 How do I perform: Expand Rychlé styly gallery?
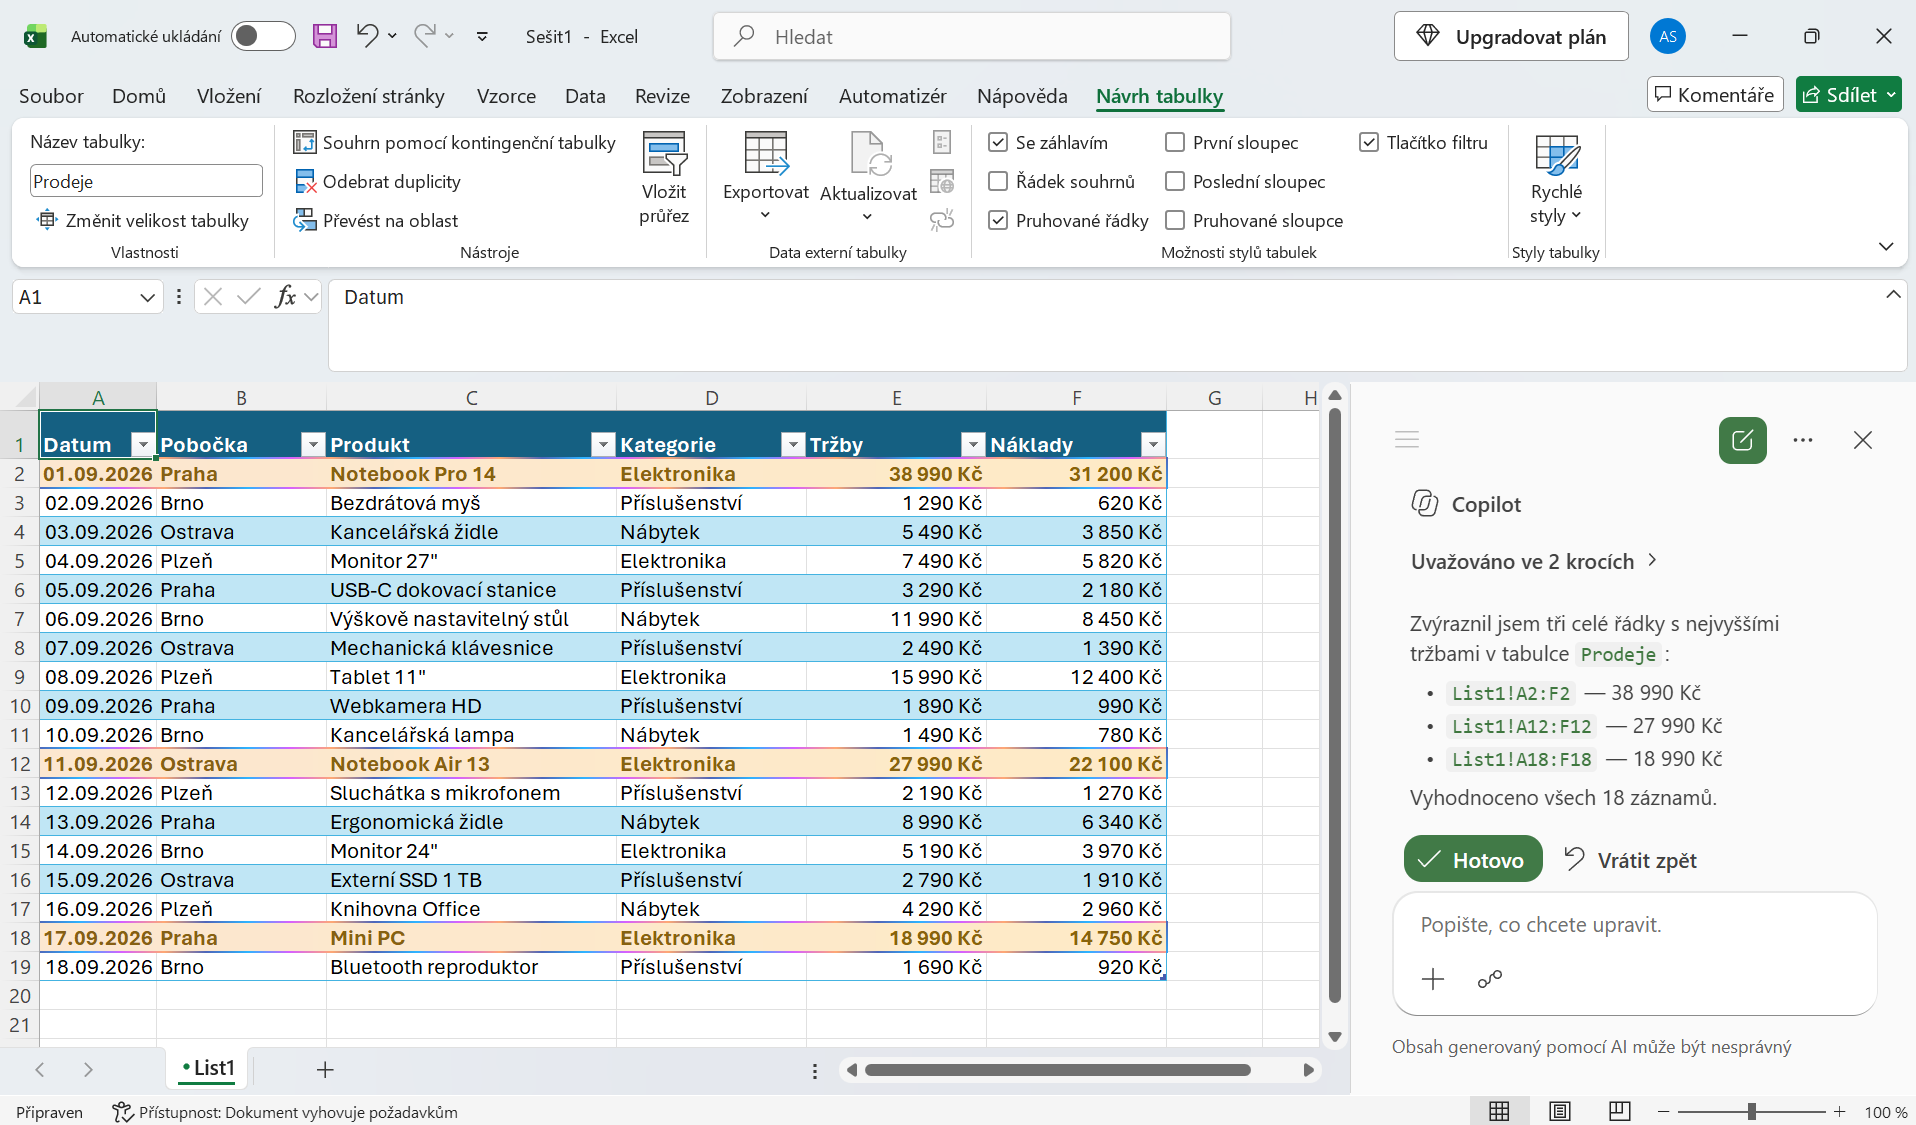point(1556,180)
